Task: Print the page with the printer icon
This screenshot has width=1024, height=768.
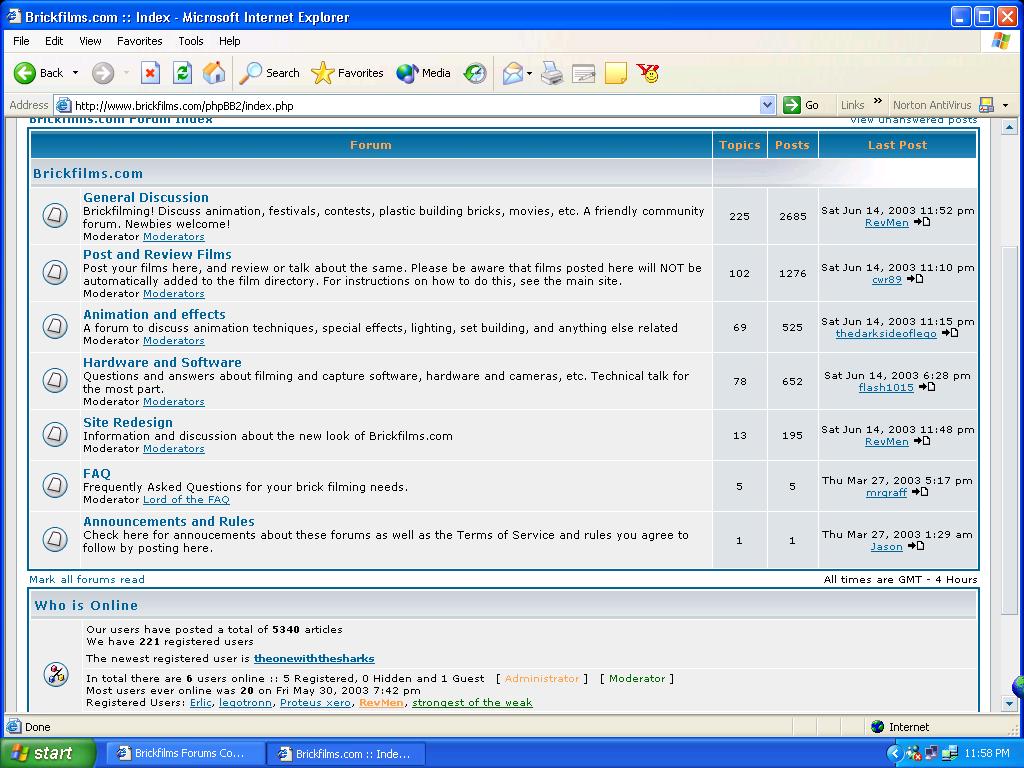Action: [x=552, y=73]
